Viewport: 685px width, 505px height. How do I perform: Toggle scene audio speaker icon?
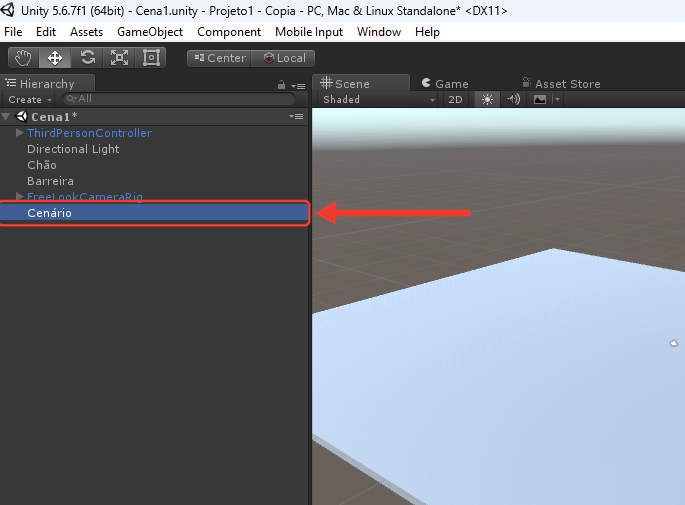[x=514, y=100]
